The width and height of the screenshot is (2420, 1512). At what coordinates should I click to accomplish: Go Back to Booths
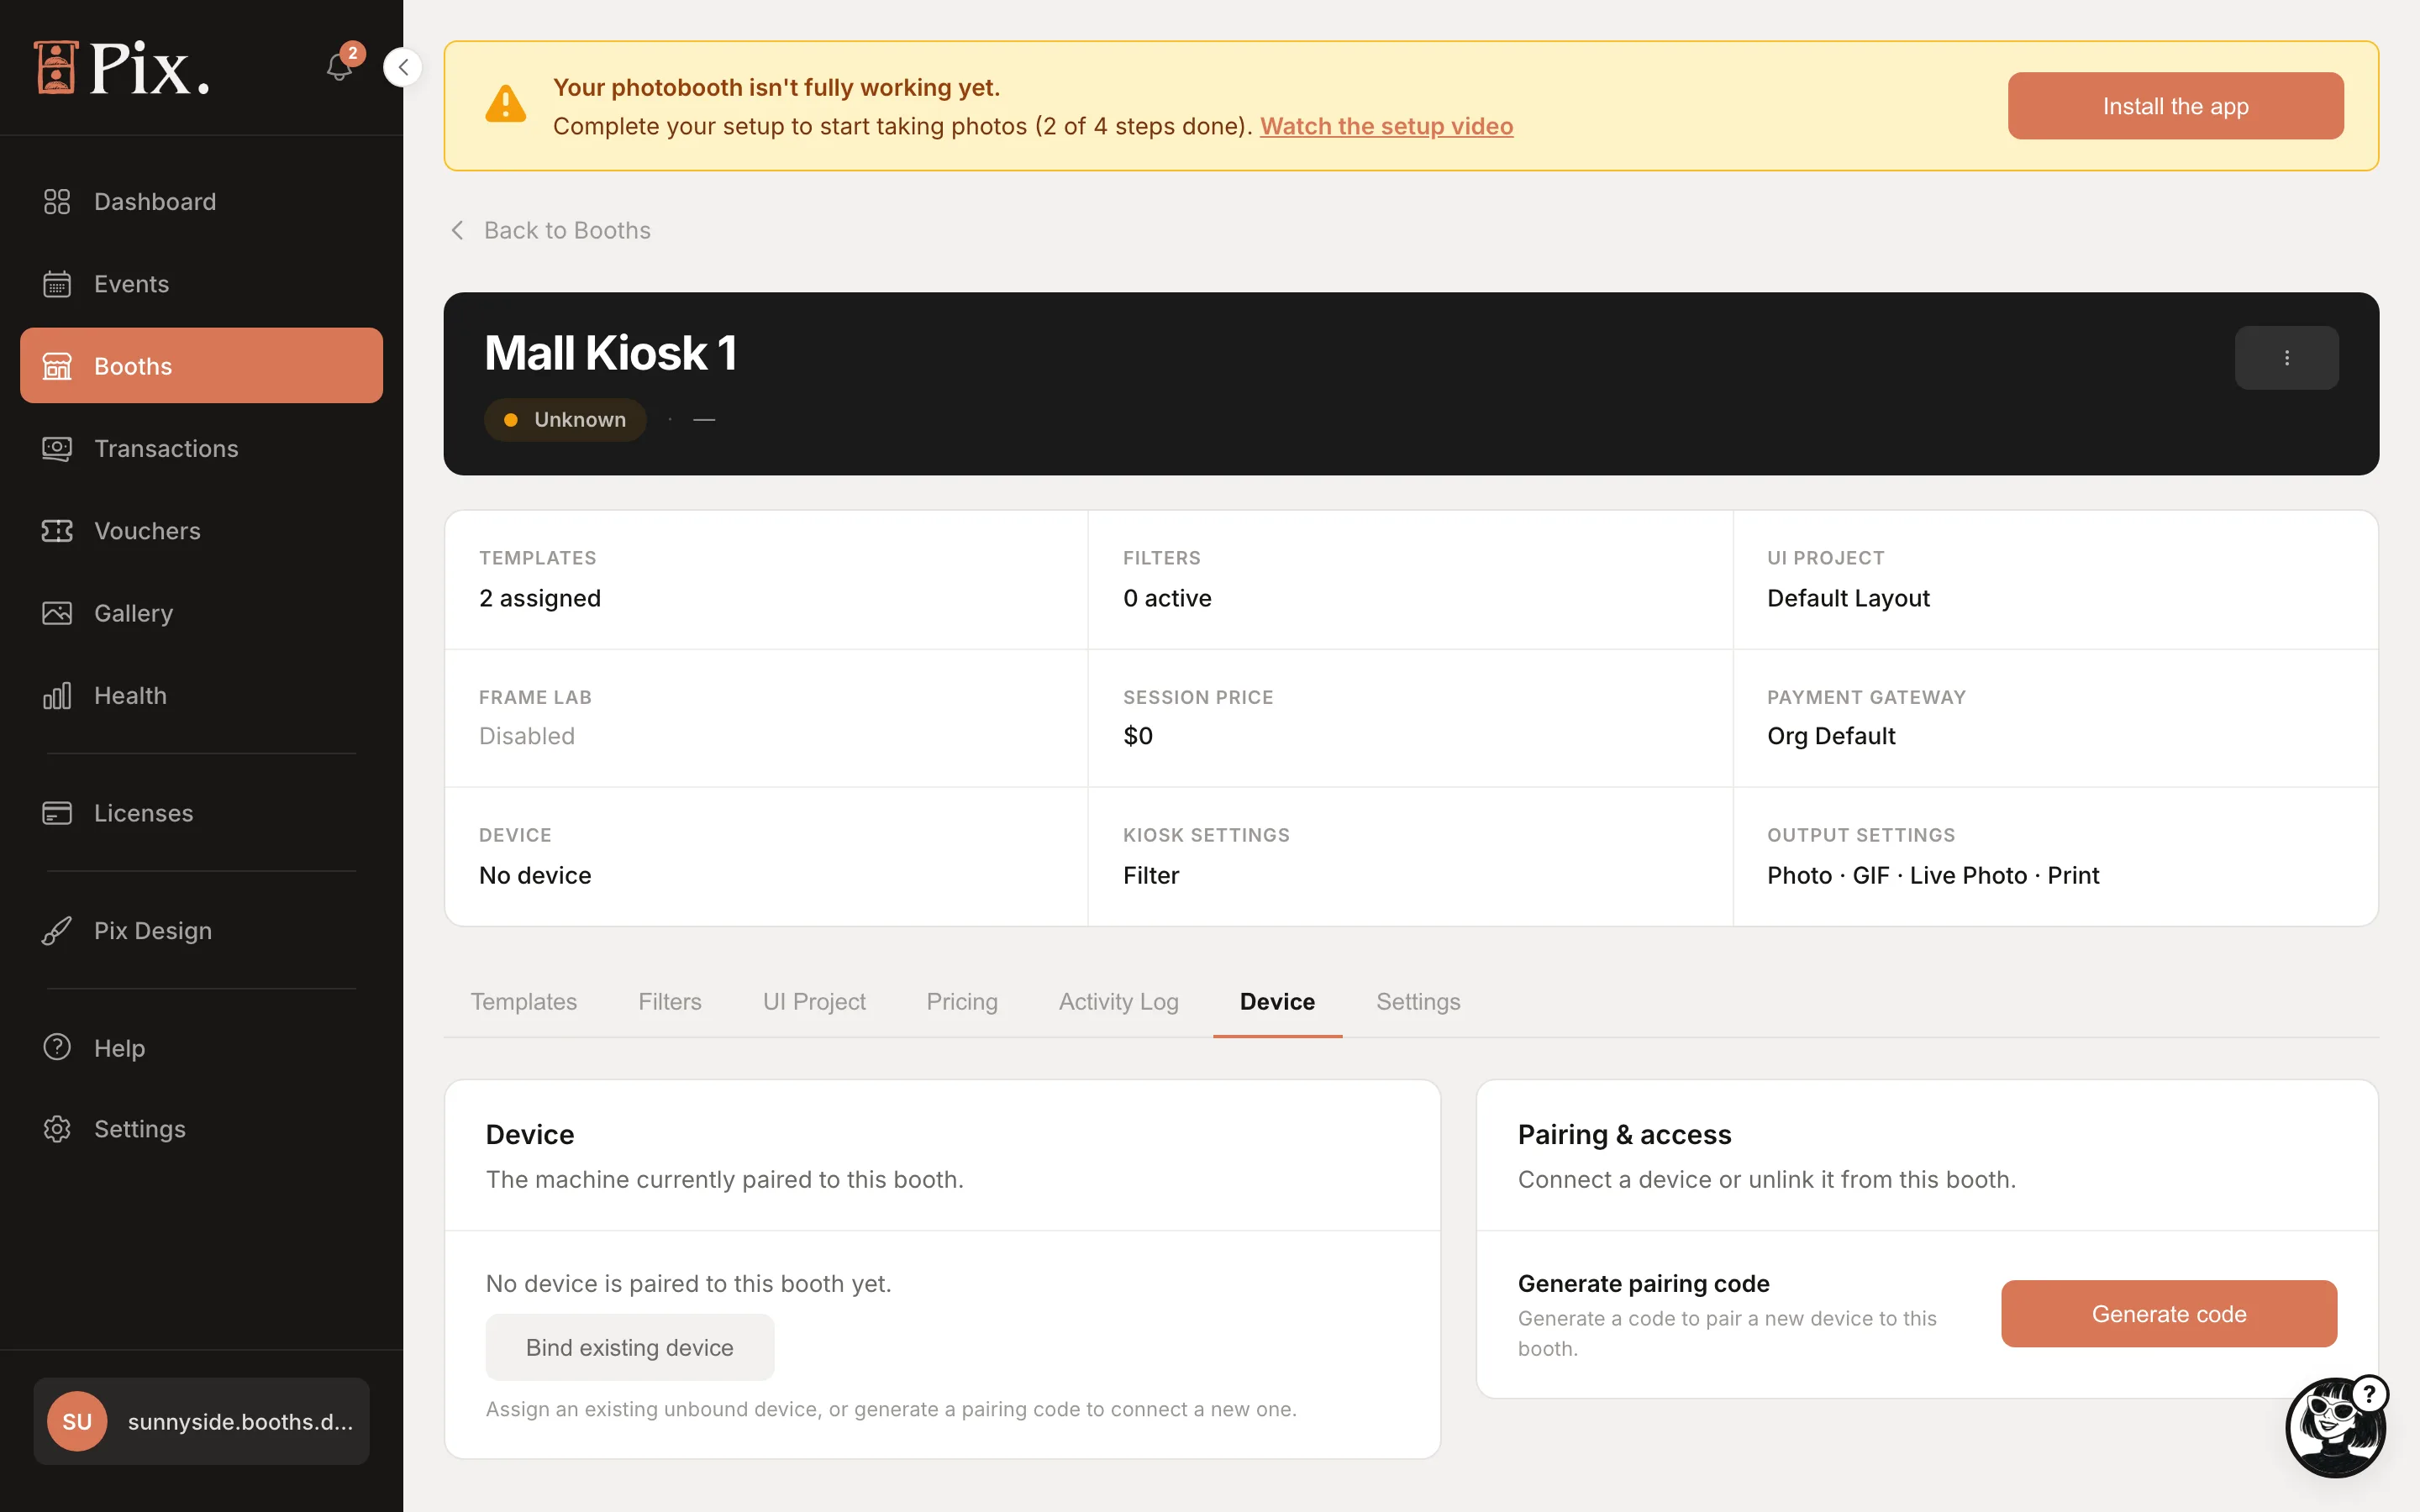pos(550,230)
